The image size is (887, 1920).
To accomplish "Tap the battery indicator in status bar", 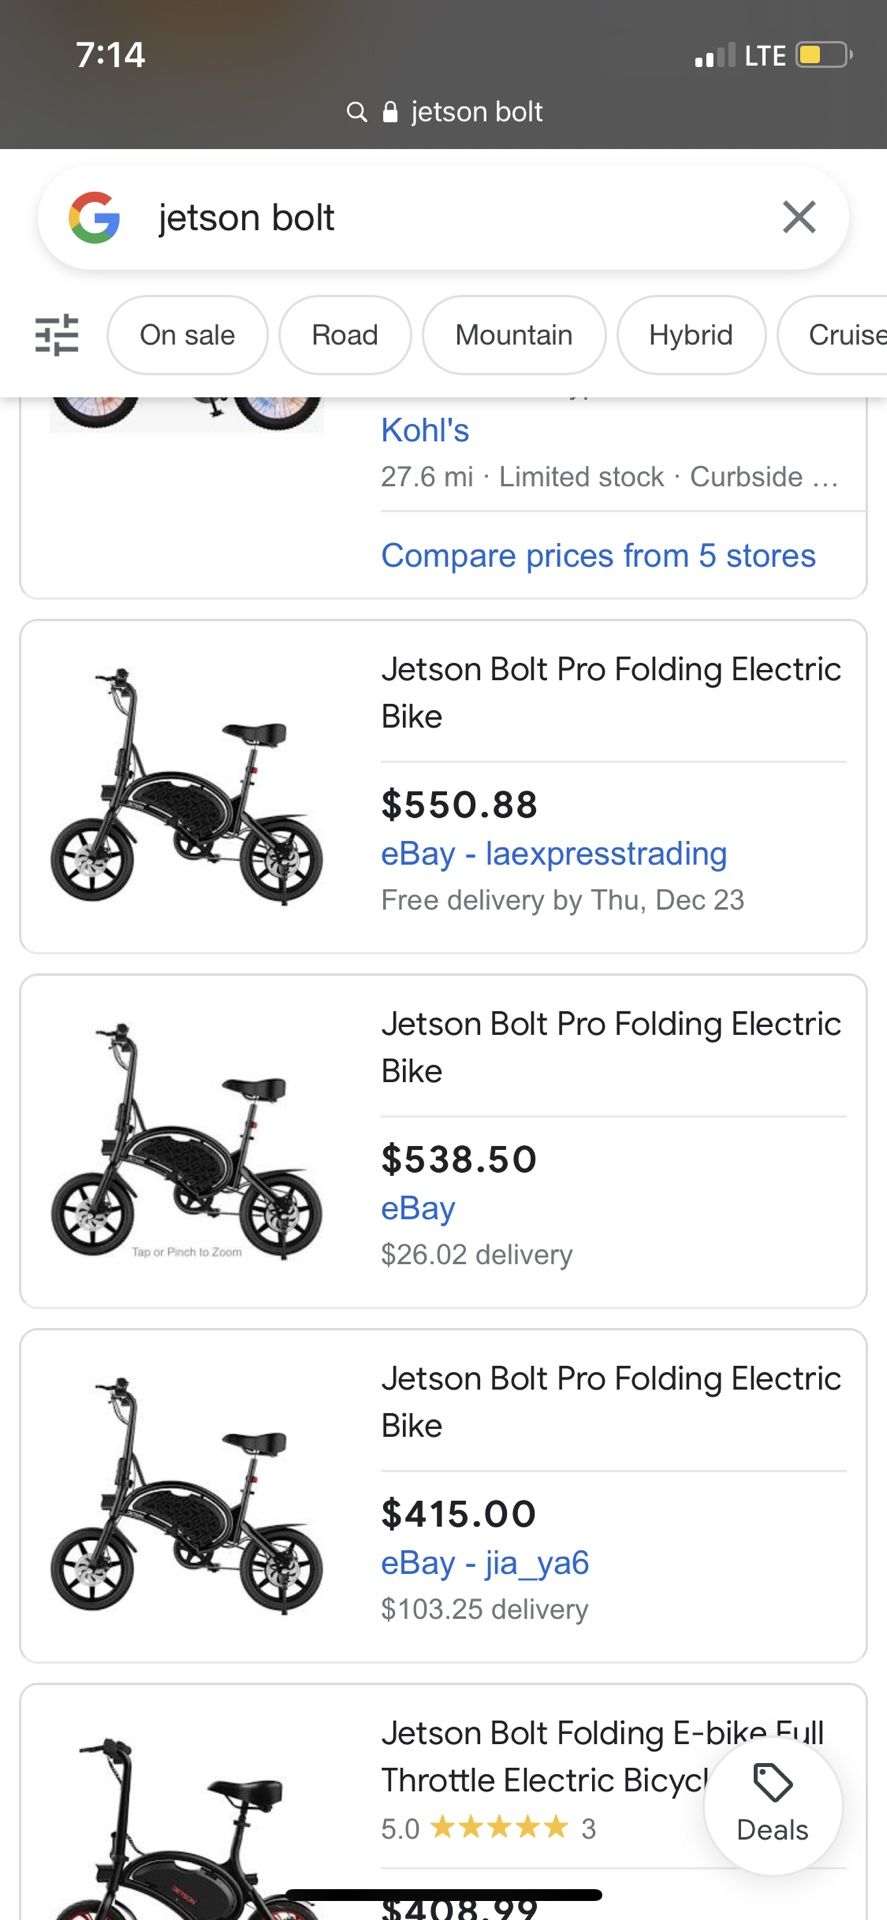I will coord(824,54).
